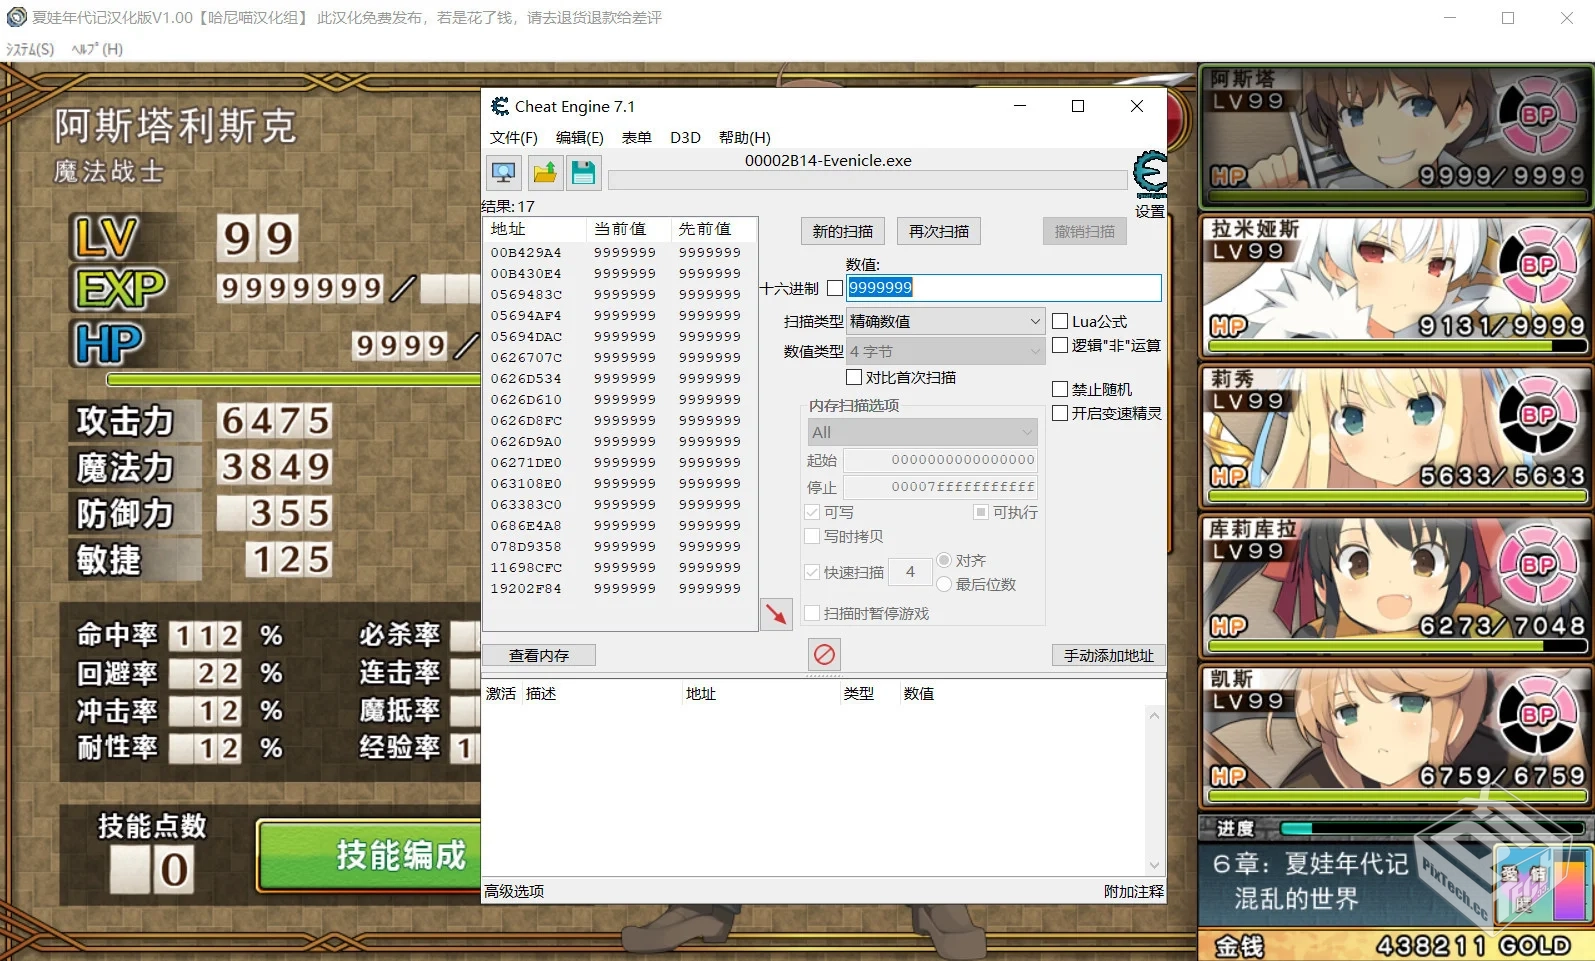Toggle the 可执行 checkbox
The width and height of the screenshot is (1595, 961).
(x=981, y=512)
